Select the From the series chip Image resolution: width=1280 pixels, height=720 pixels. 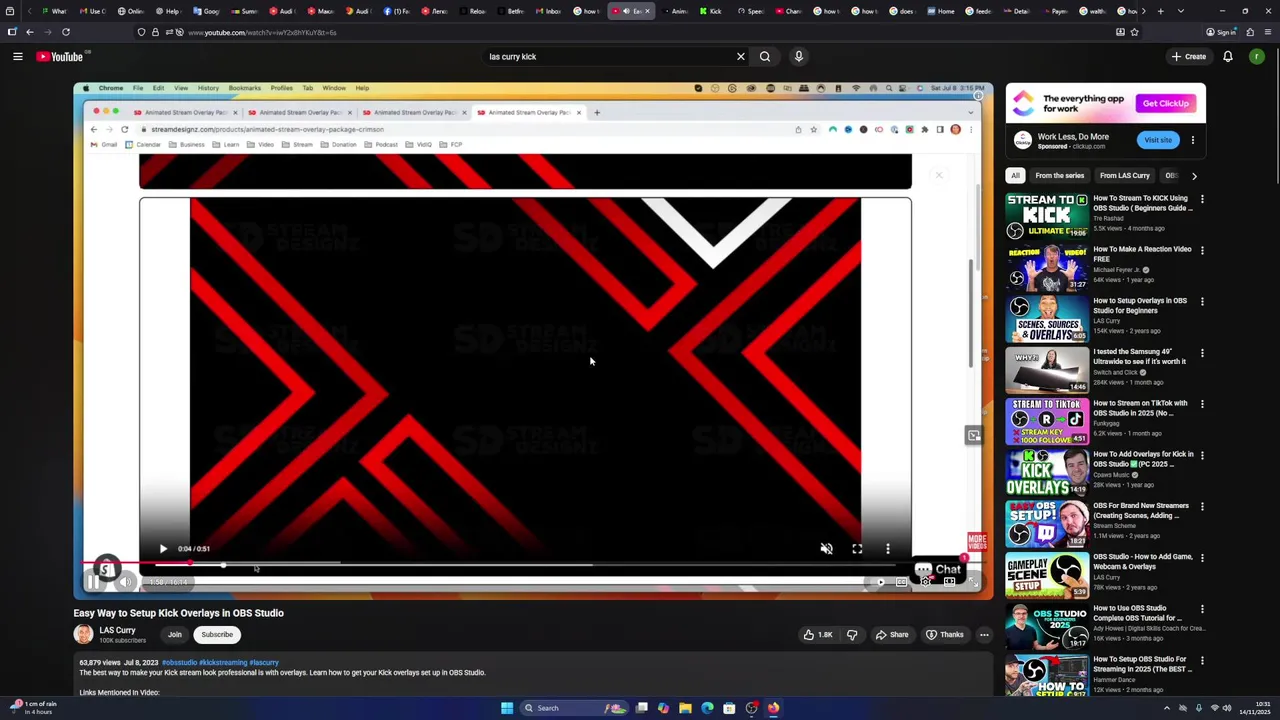tap(1060, 176)
